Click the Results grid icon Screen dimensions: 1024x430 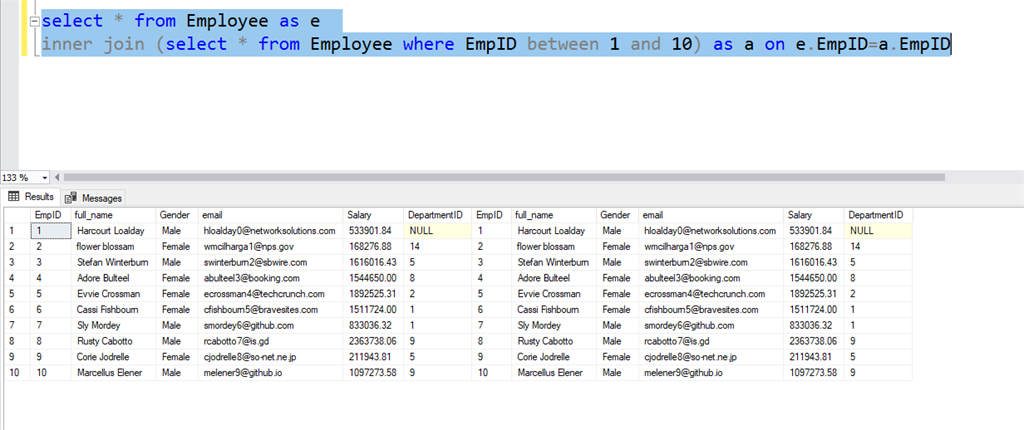(x=14, y=197)
